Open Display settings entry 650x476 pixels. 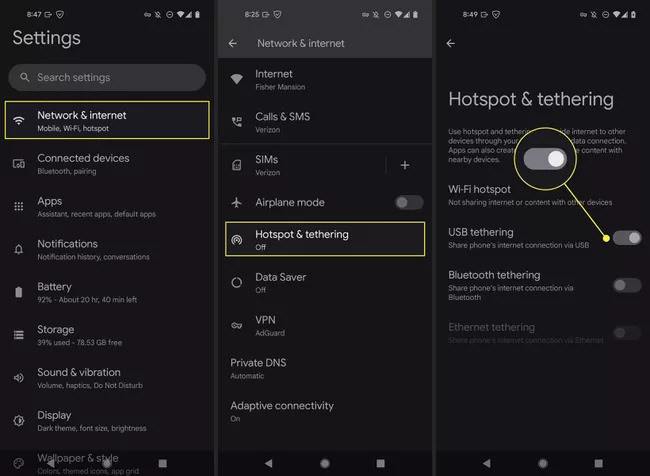(x=107, y=421)
